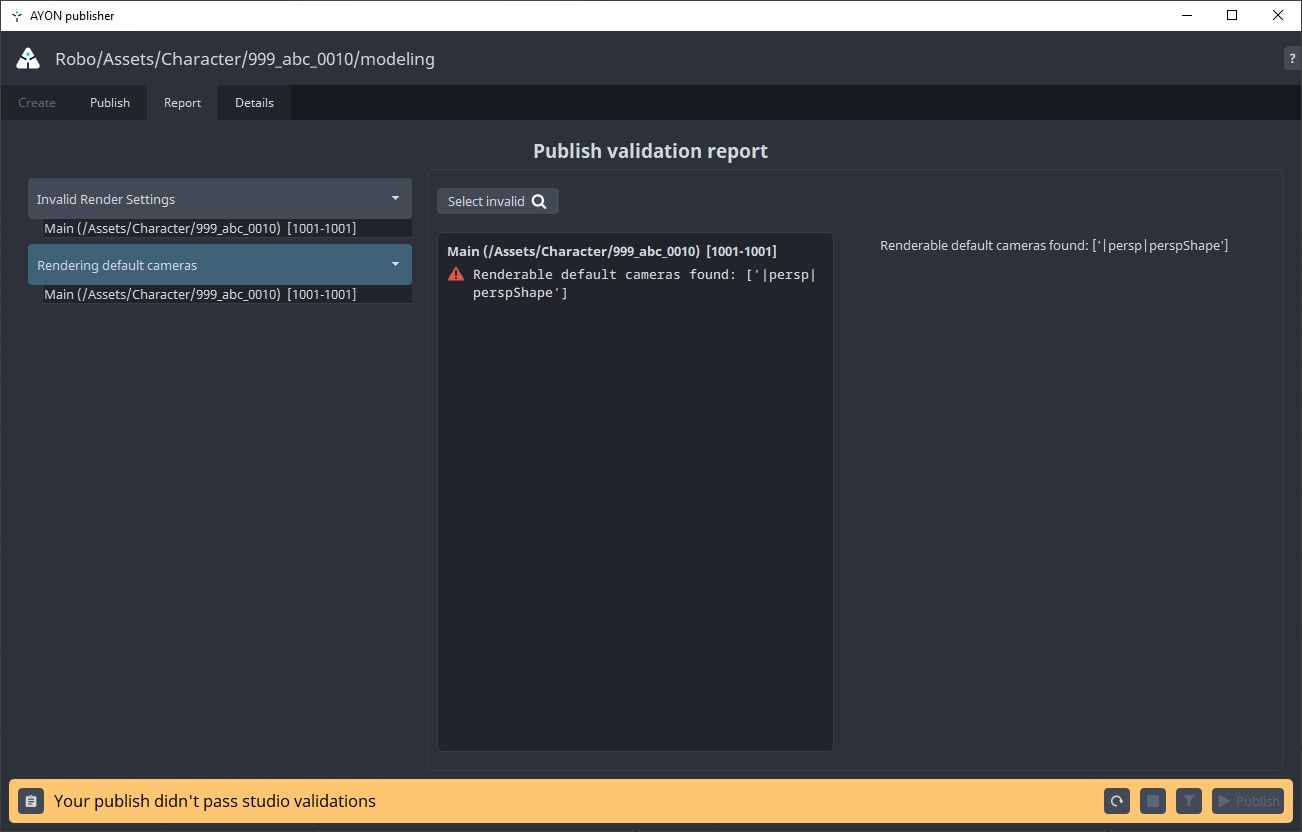Switch to the Publish tab

tap(109, 102)
